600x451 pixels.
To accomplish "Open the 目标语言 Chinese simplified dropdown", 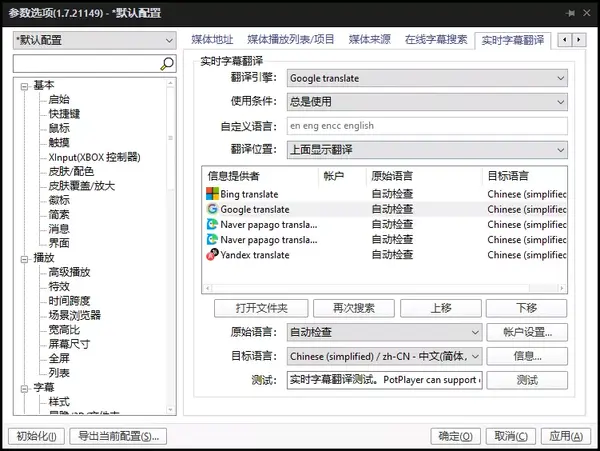I will [384, 356].
